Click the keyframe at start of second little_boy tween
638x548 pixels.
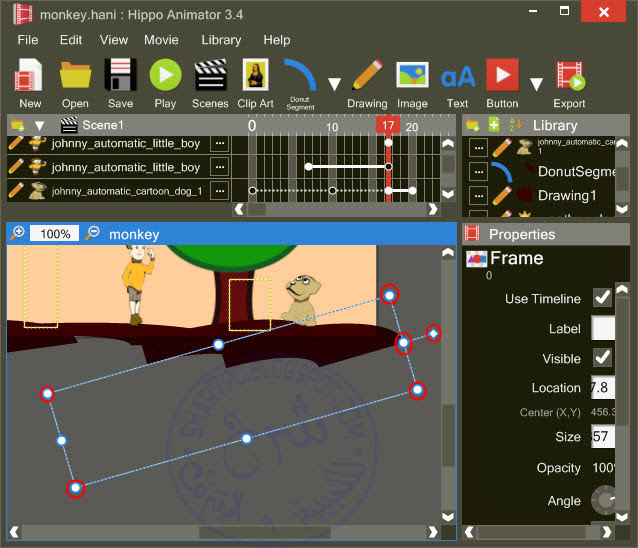(x=308, y=166)
